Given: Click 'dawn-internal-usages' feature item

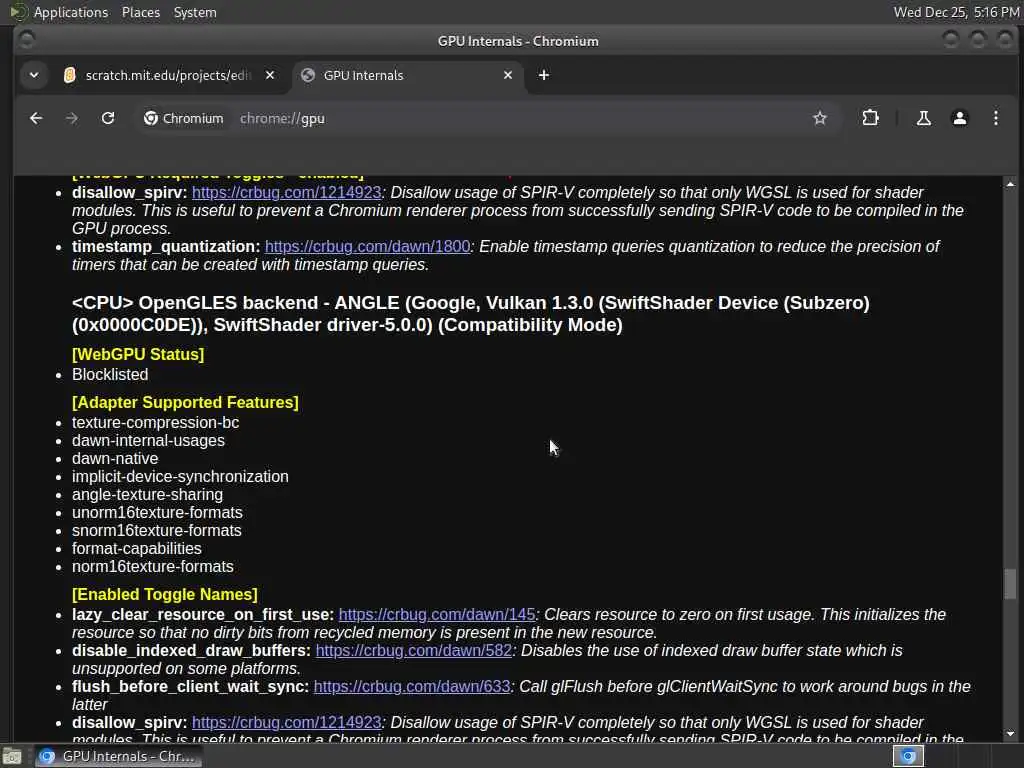Looking at the screenshot, I should click(x=148, y=441).
